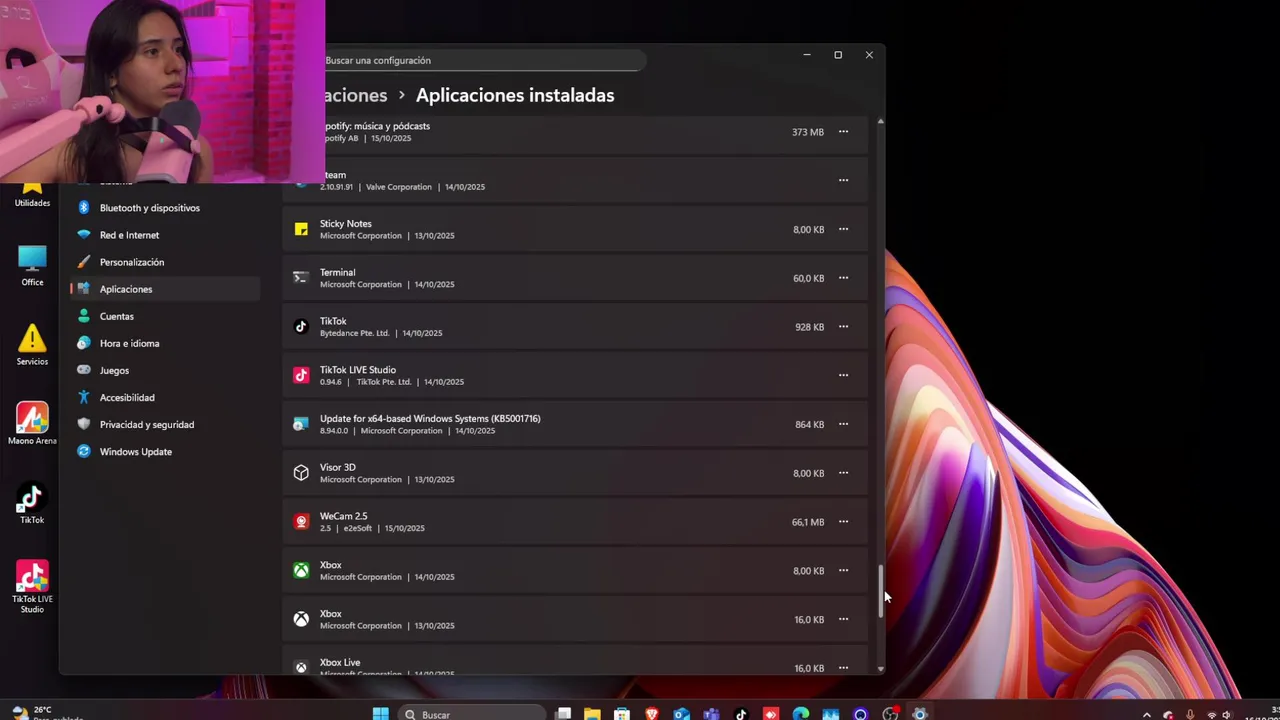1280x720 pixels.
Task: Click Spotify's 373 MB size value
Action: tap(808, 132)
